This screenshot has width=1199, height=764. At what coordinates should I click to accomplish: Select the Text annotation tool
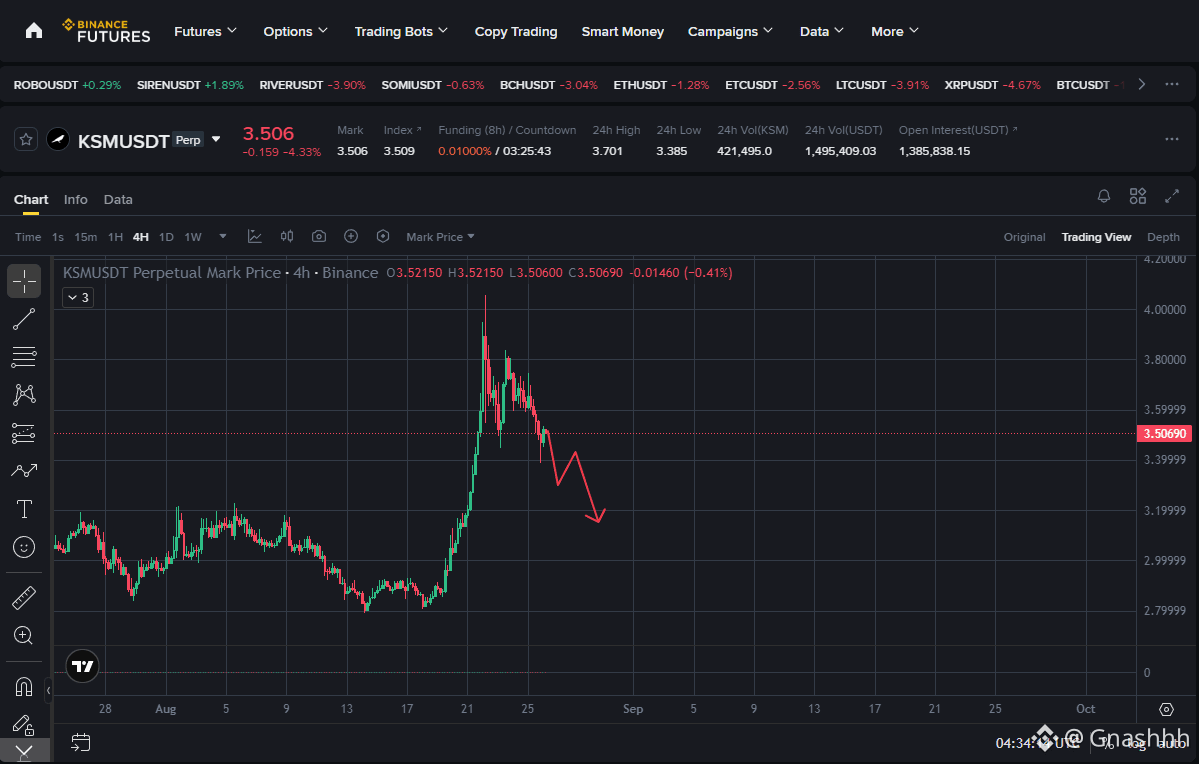point(24,509)
